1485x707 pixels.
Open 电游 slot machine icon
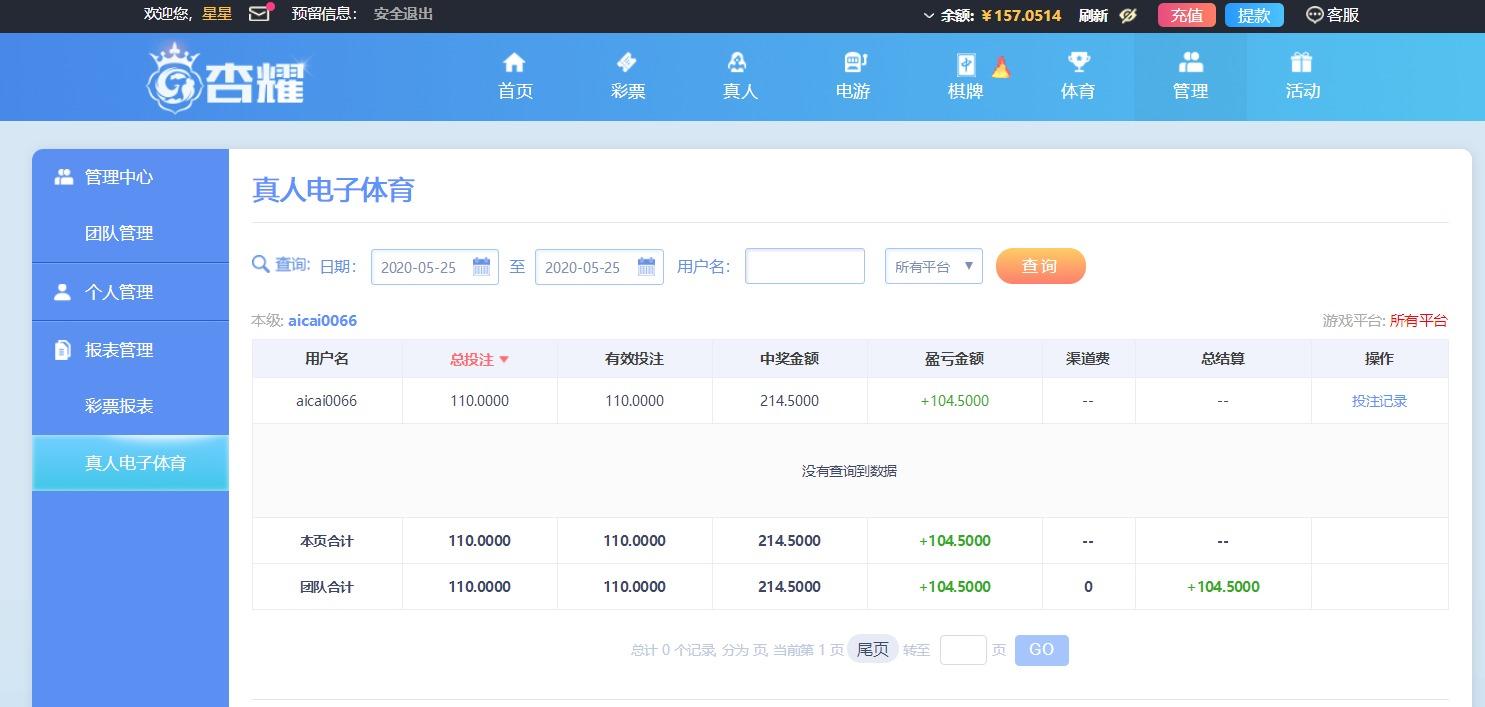point(855,63)
